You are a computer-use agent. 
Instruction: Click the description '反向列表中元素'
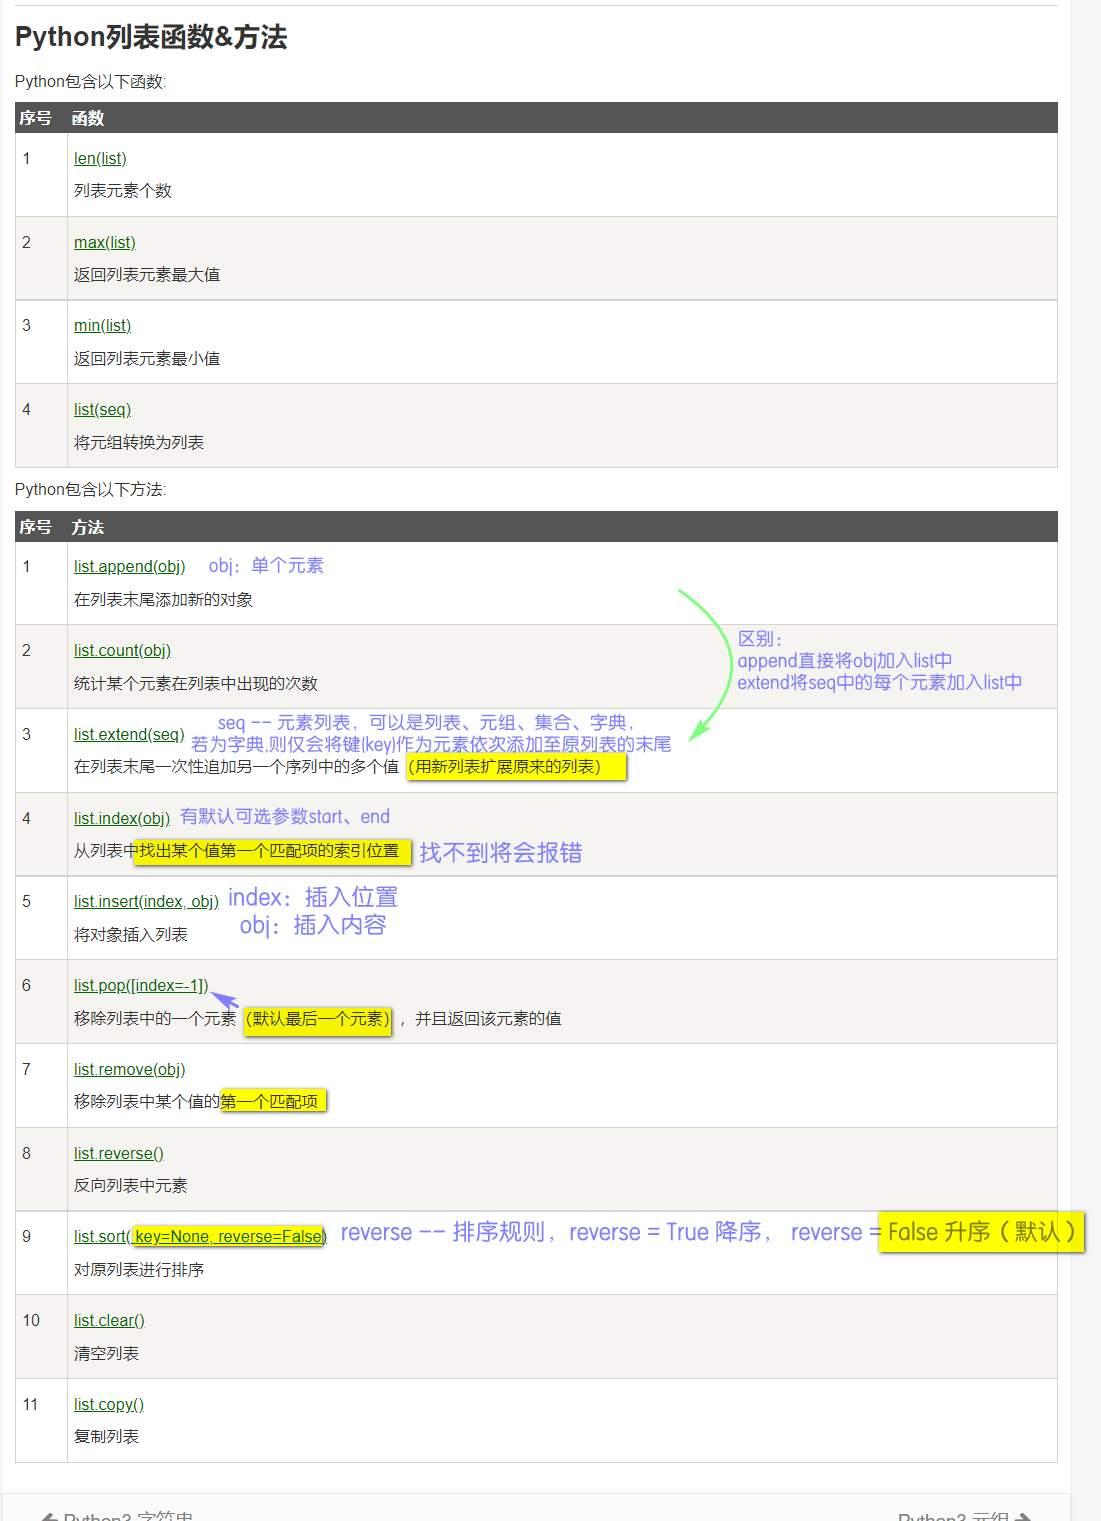point(131,1185)
